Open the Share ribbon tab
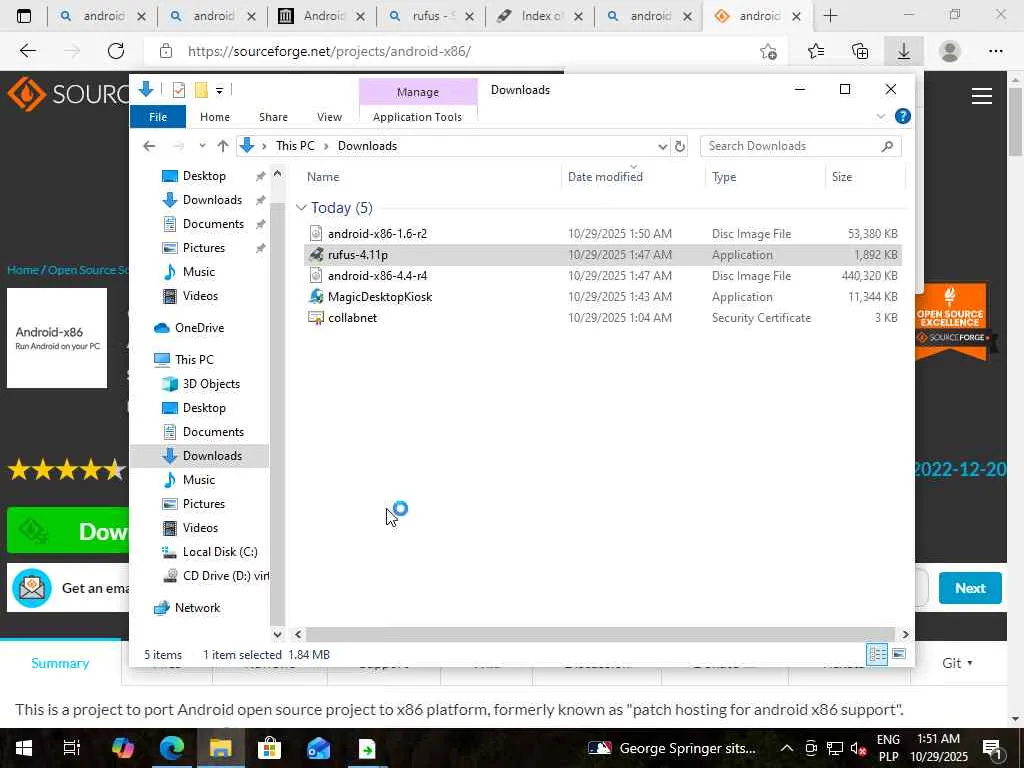Viewport: 1024px width, 768px height. coord(273,117)
